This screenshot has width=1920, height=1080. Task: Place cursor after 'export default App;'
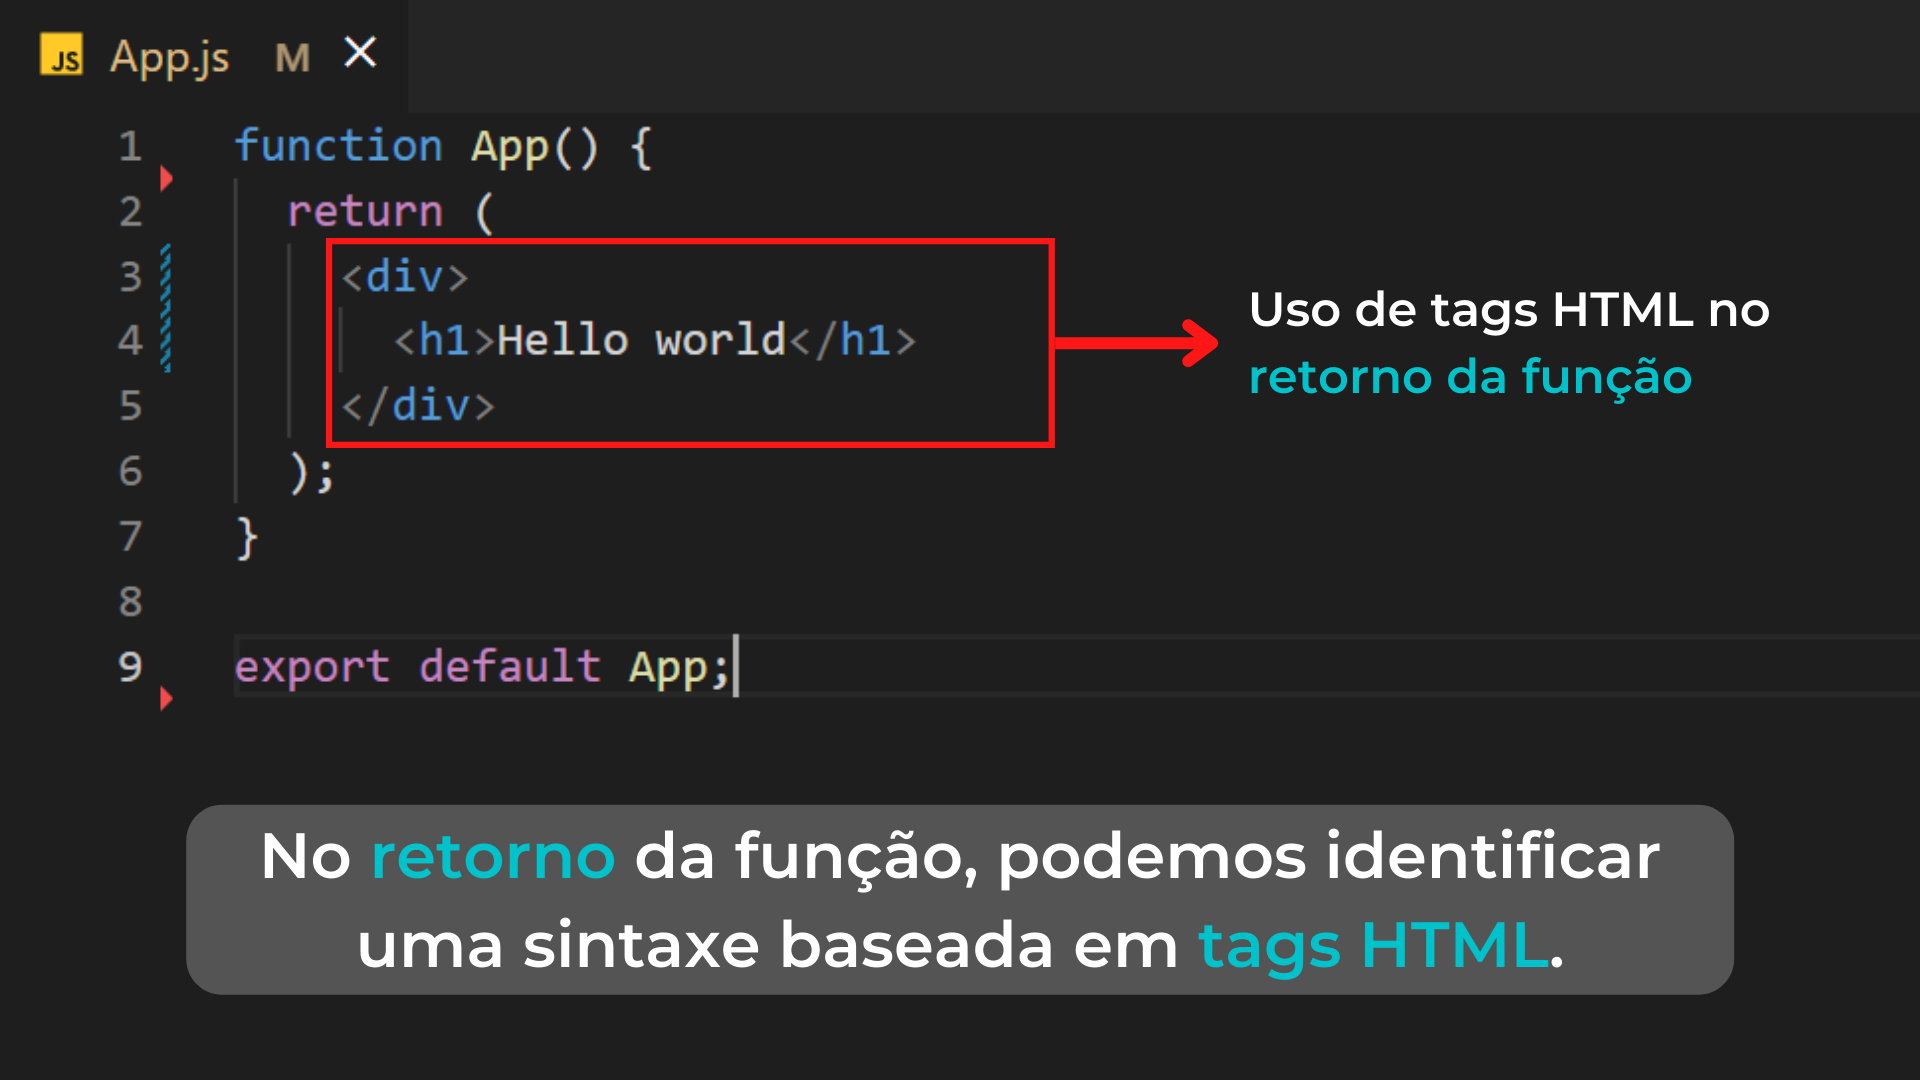(x=734, y=667)
